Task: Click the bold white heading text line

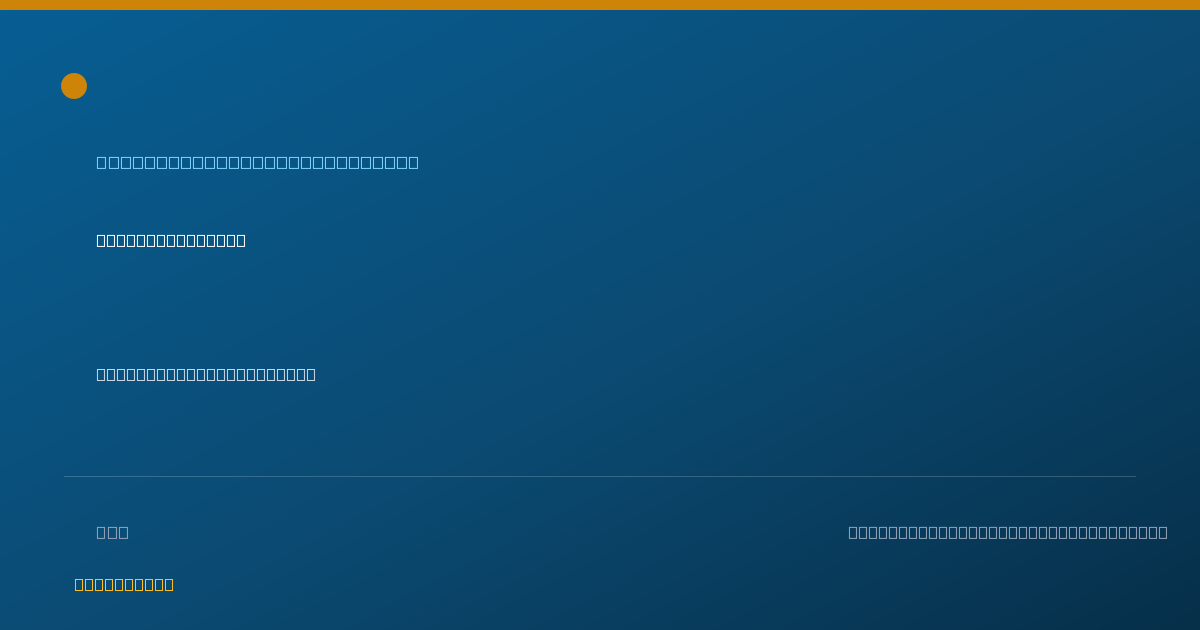Action: pos(171,240)
